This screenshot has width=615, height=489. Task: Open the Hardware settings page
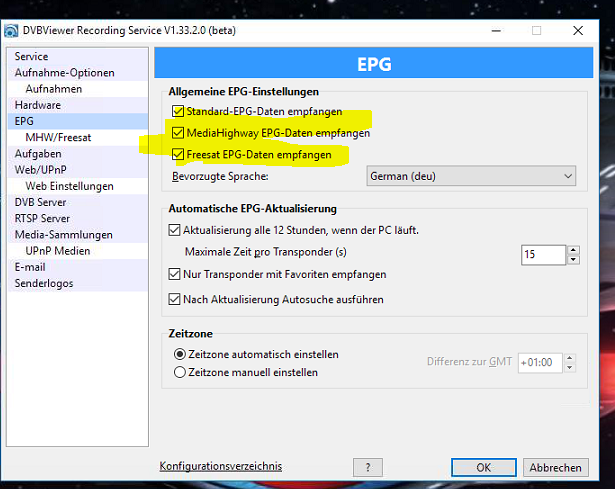point(78,105)
